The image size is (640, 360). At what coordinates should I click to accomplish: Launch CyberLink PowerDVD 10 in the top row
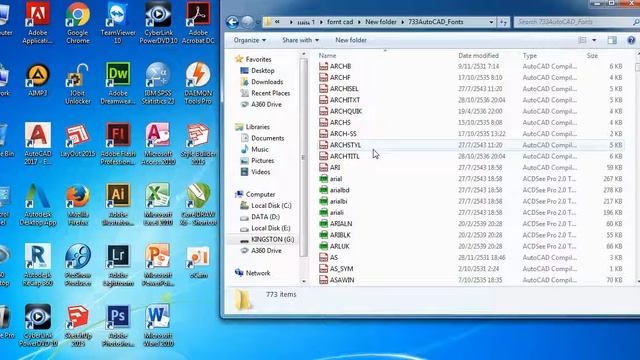(158, 23)
